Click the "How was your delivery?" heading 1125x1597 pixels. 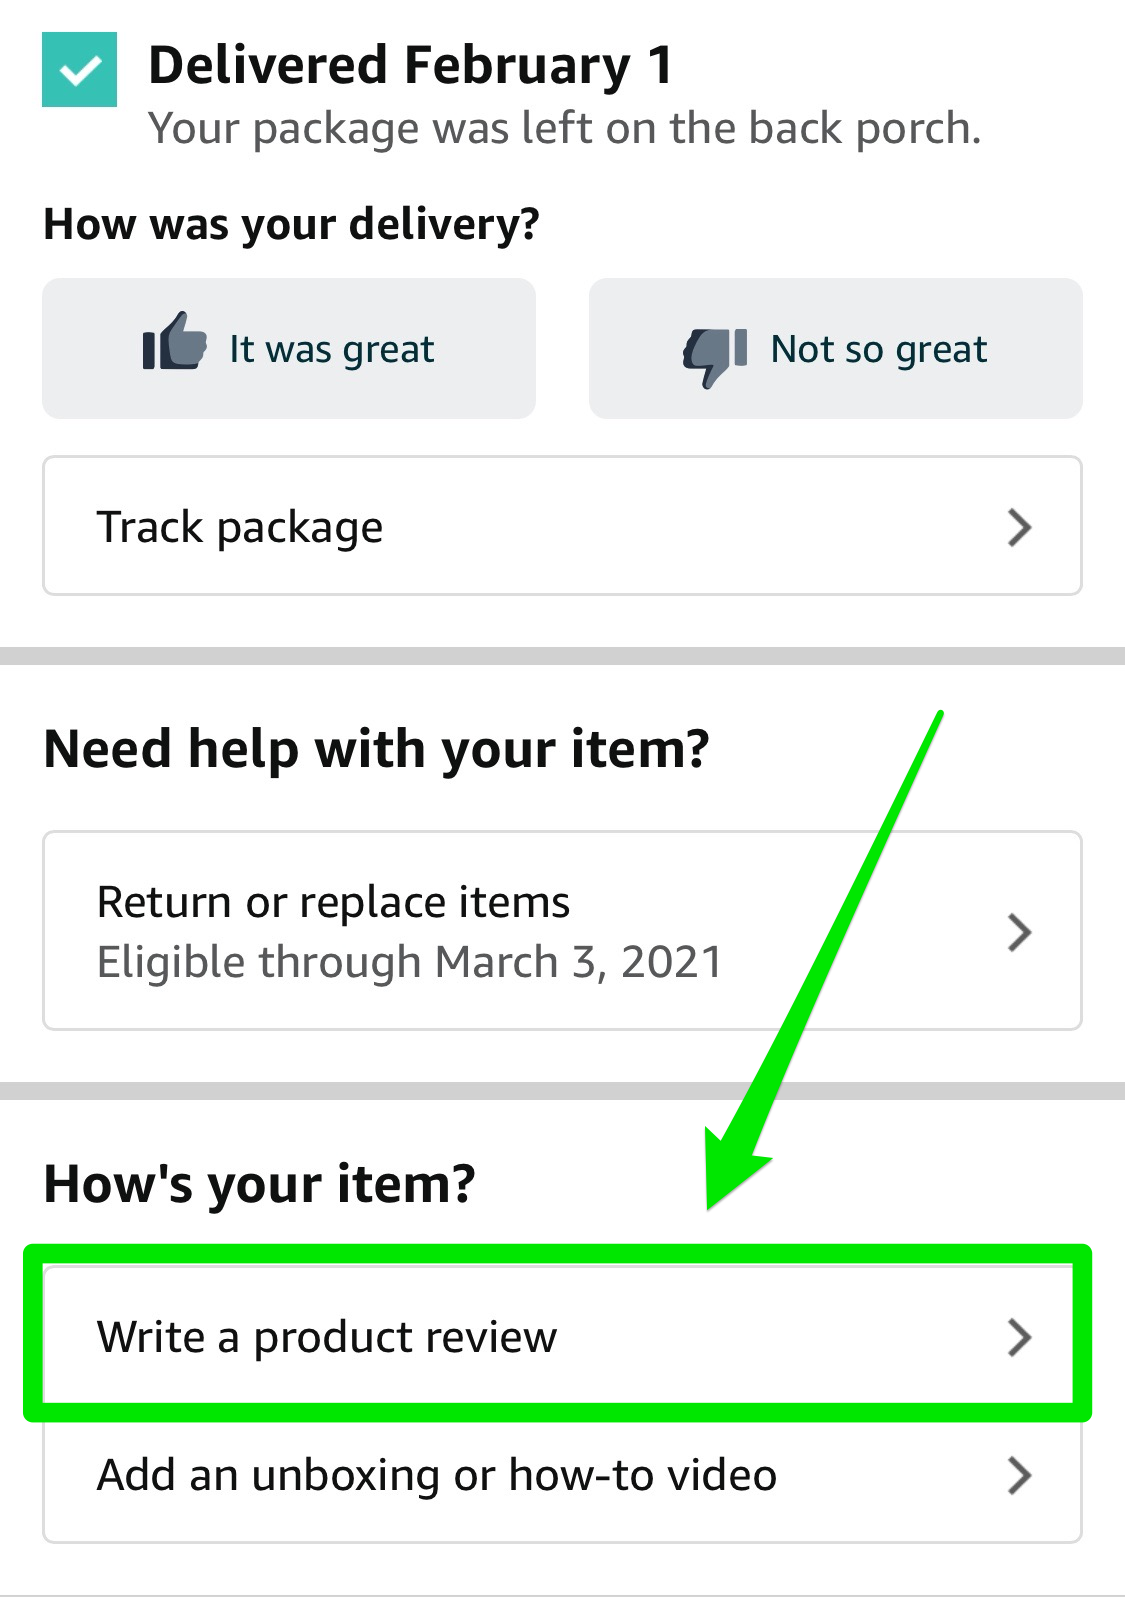(x=291, y=224)
